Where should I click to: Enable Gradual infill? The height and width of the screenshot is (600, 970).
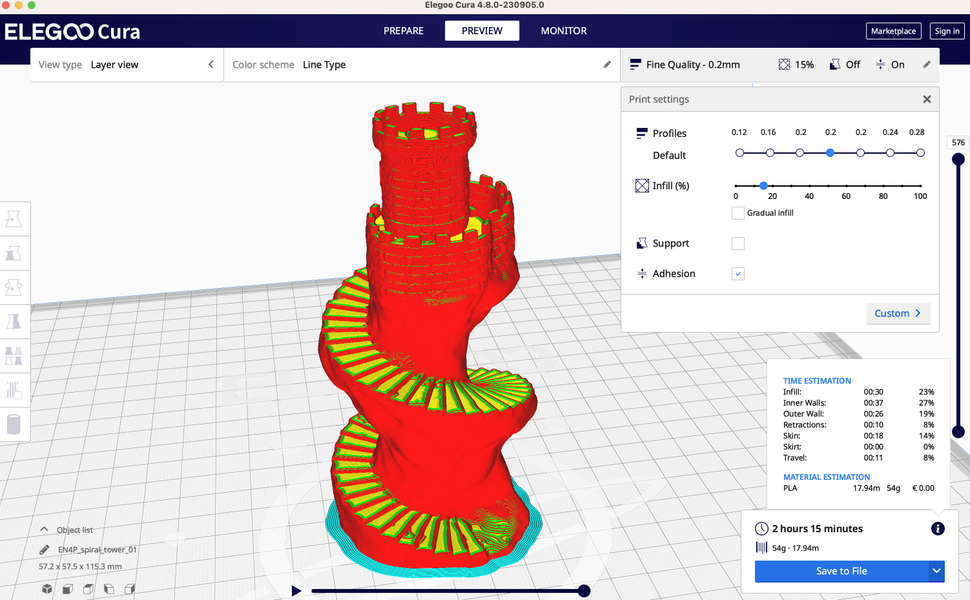pos(738,212)
